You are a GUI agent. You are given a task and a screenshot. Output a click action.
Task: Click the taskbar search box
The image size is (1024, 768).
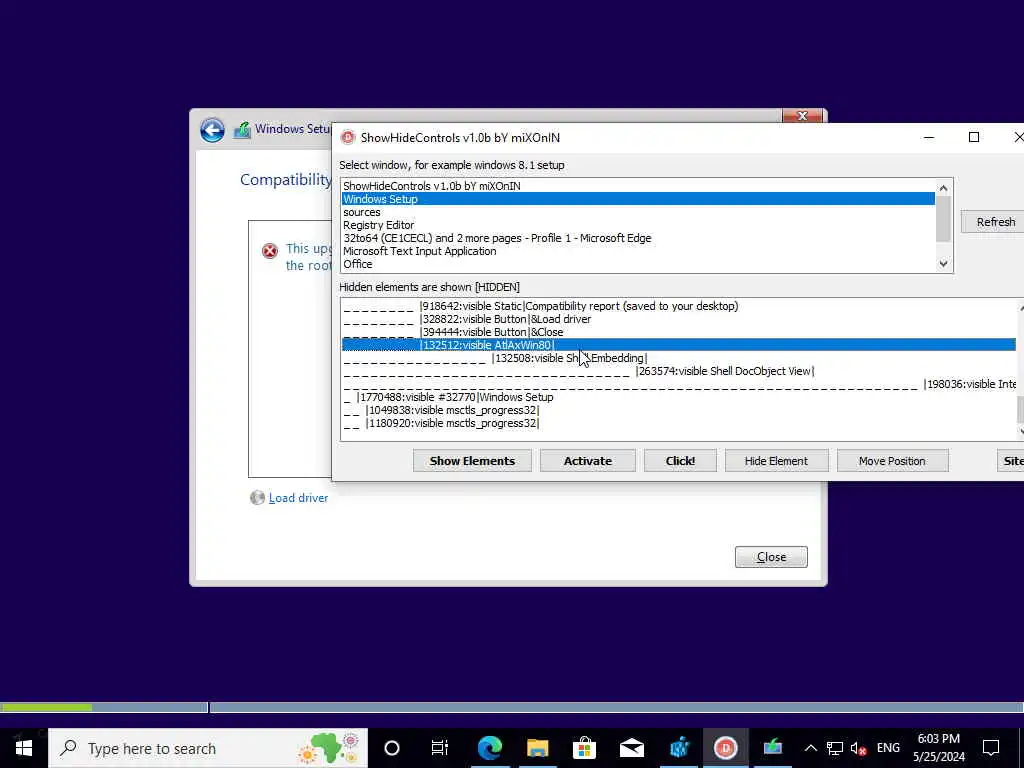click(208, 748)
